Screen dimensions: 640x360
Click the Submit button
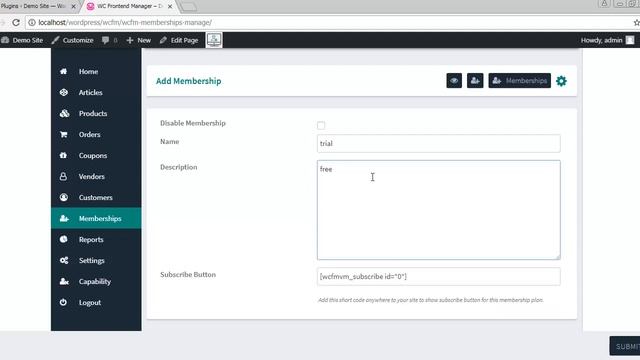[x=625, y=346]
